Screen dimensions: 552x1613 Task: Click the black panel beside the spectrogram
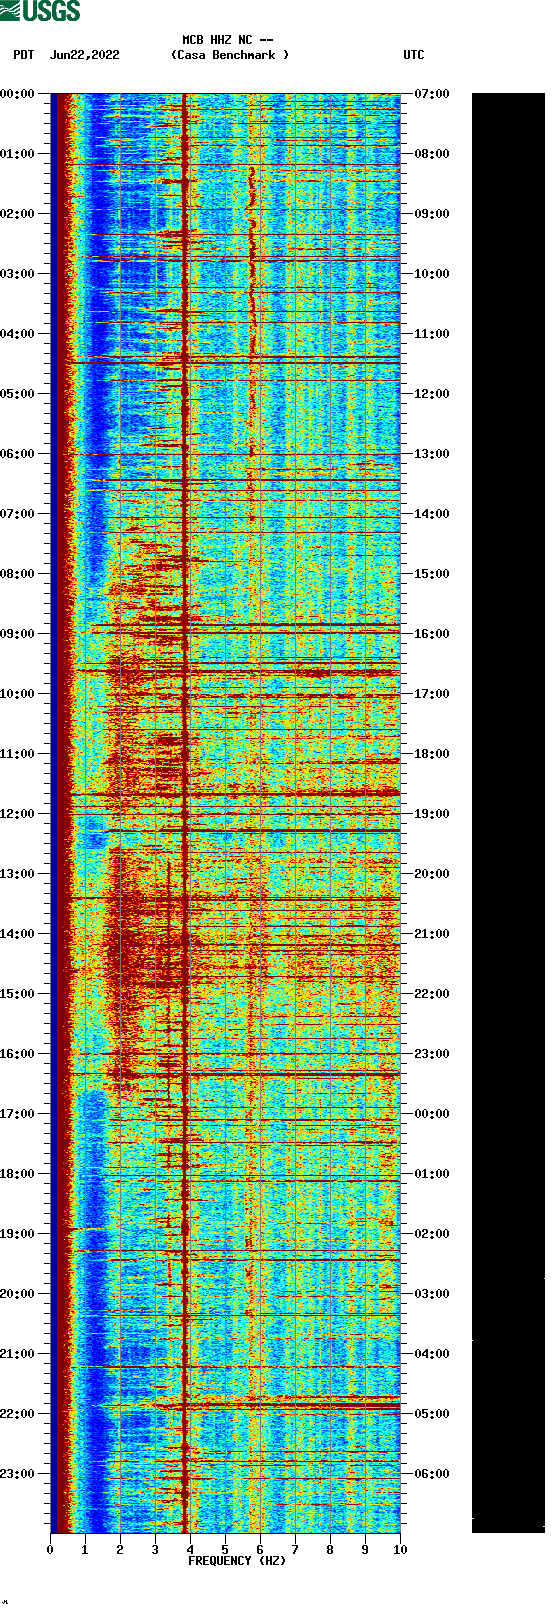[508, 813]
